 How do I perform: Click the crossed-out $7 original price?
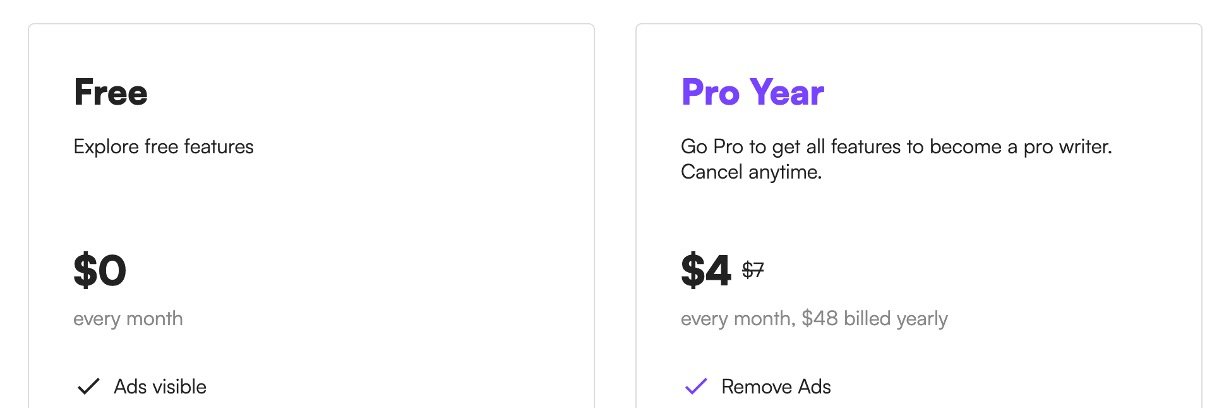[x=753, y=270]
